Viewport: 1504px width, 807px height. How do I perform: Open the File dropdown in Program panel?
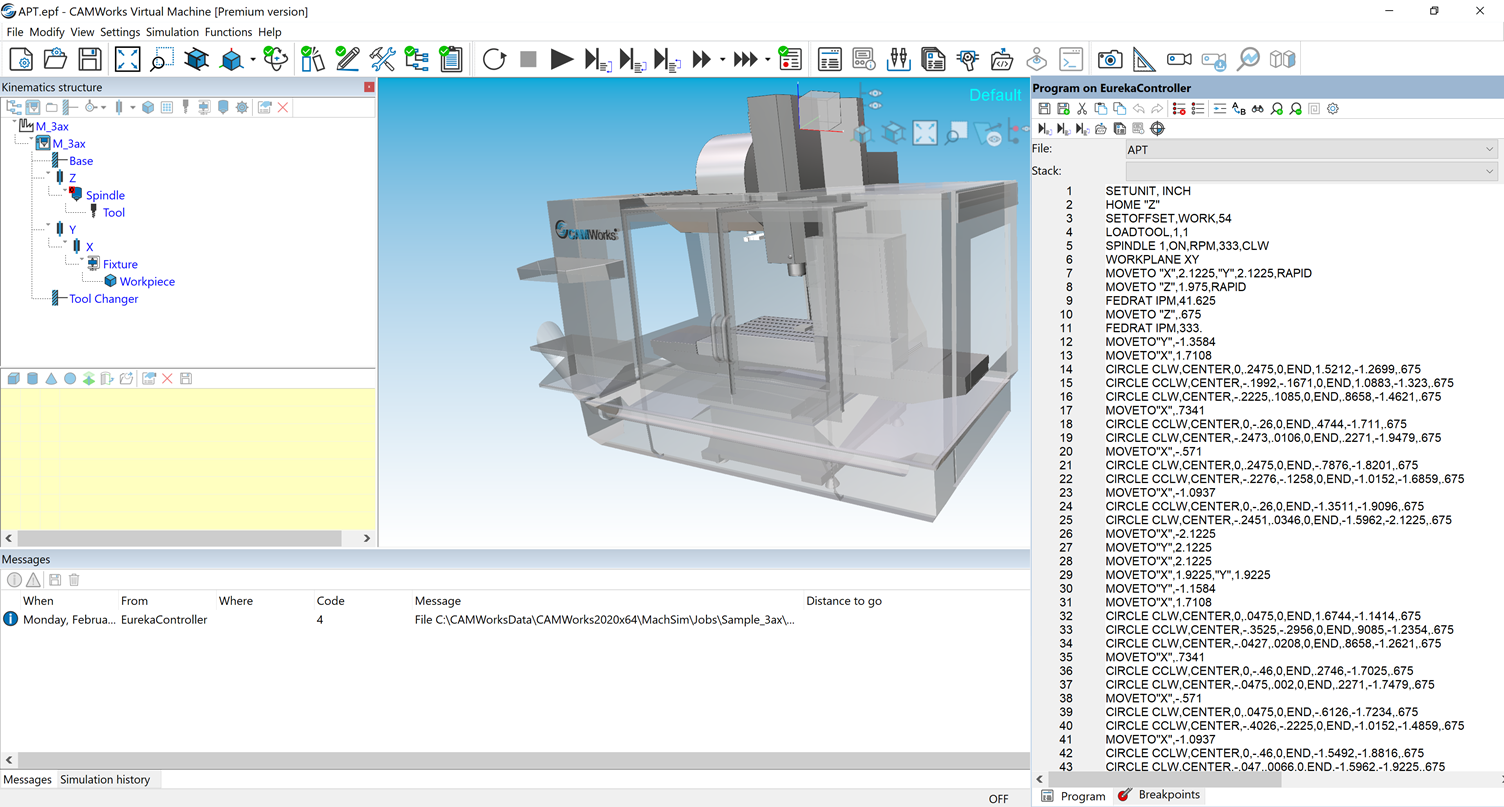[x=1489, y=148]
